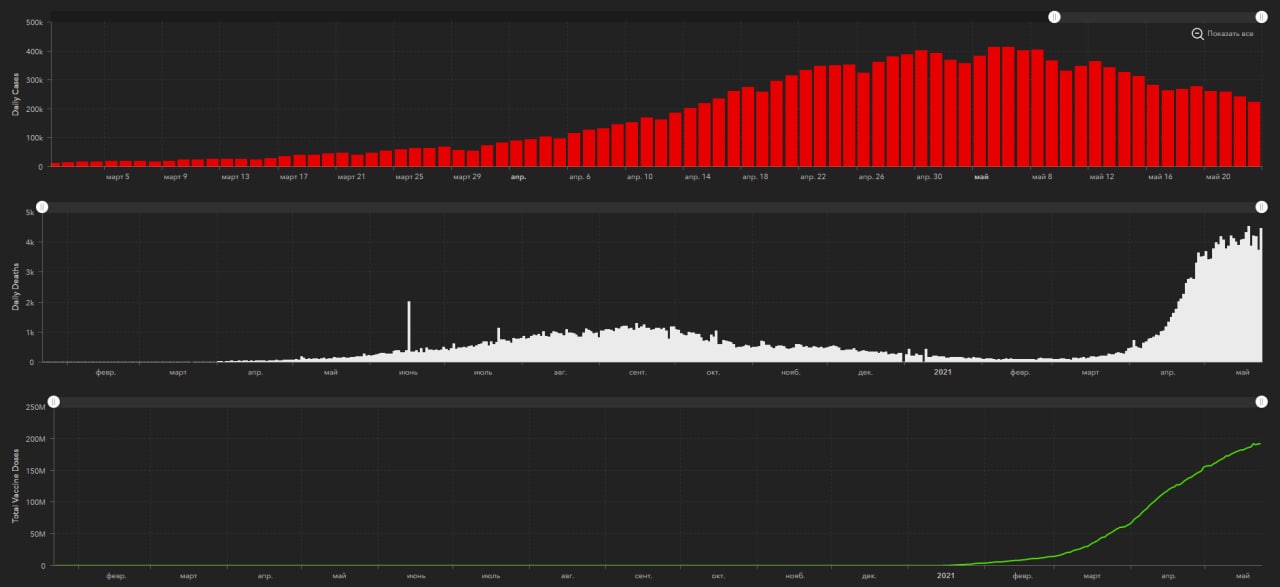Click the '2k' y-axis value
This screenshot has height=587, width=1280.
tap(31, 303)
